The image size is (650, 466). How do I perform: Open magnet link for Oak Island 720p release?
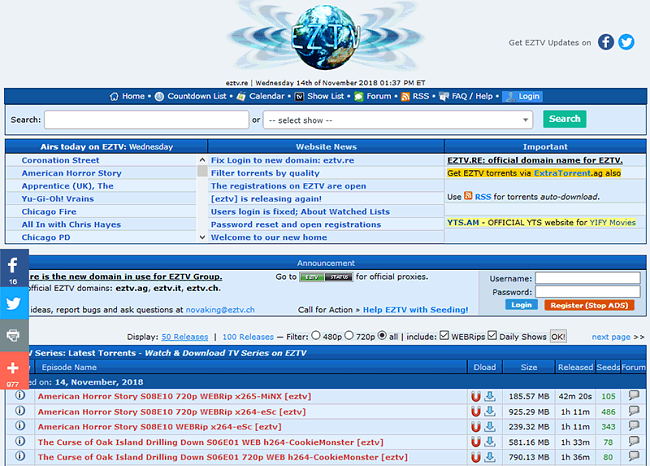[476, 457]
